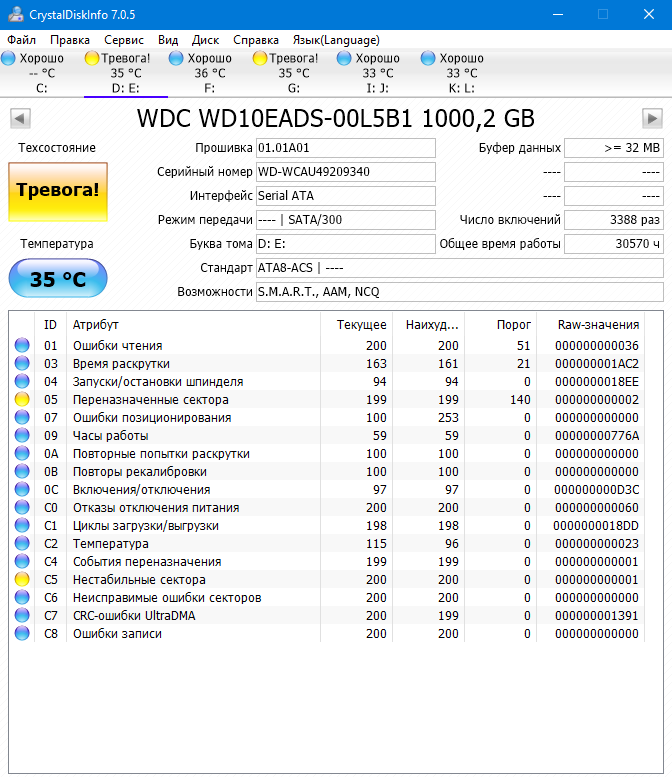Click threshold value 140 for attribute 05

pos(520,400)
